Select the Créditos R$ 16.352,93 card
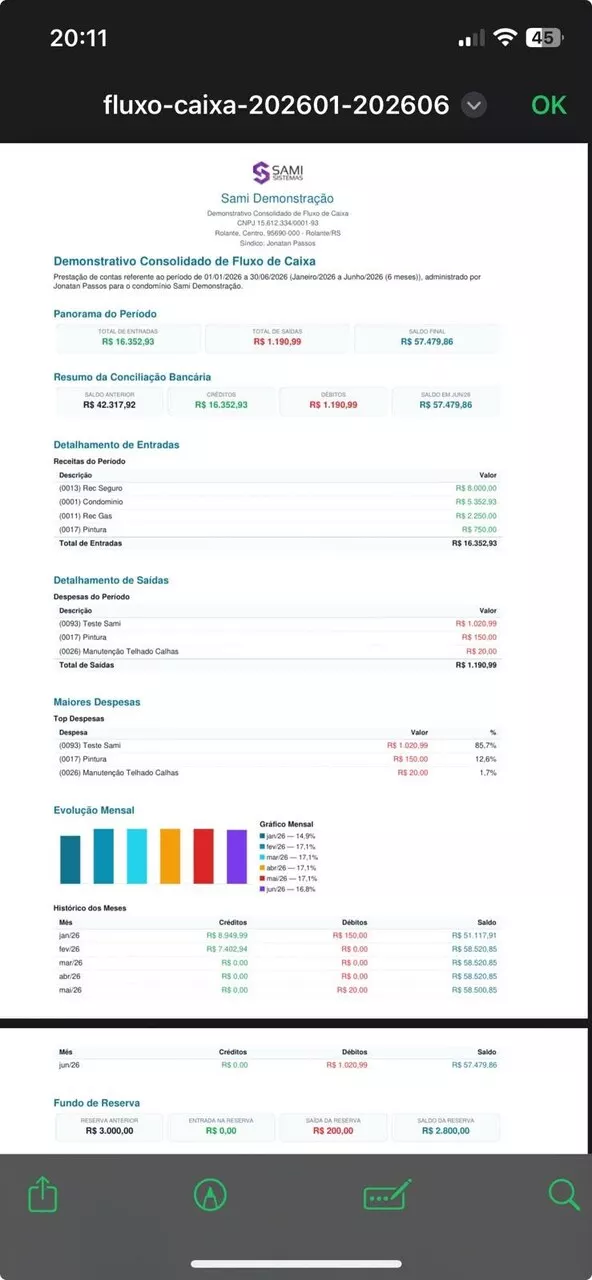The image size is (592, 1280). (x=221, y=402)
